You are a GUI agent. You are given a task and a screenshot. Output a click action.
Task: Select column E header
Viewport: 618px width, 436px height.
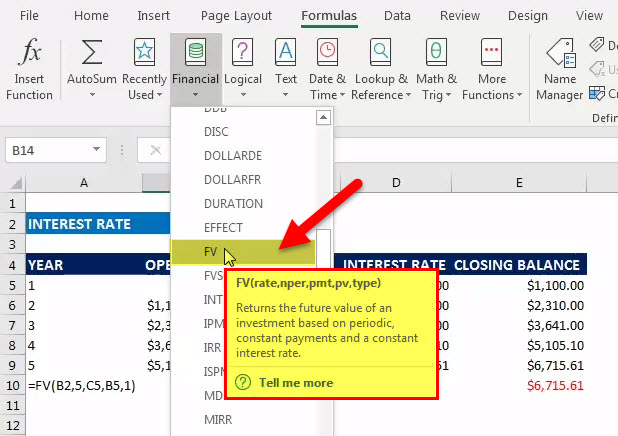519,183
